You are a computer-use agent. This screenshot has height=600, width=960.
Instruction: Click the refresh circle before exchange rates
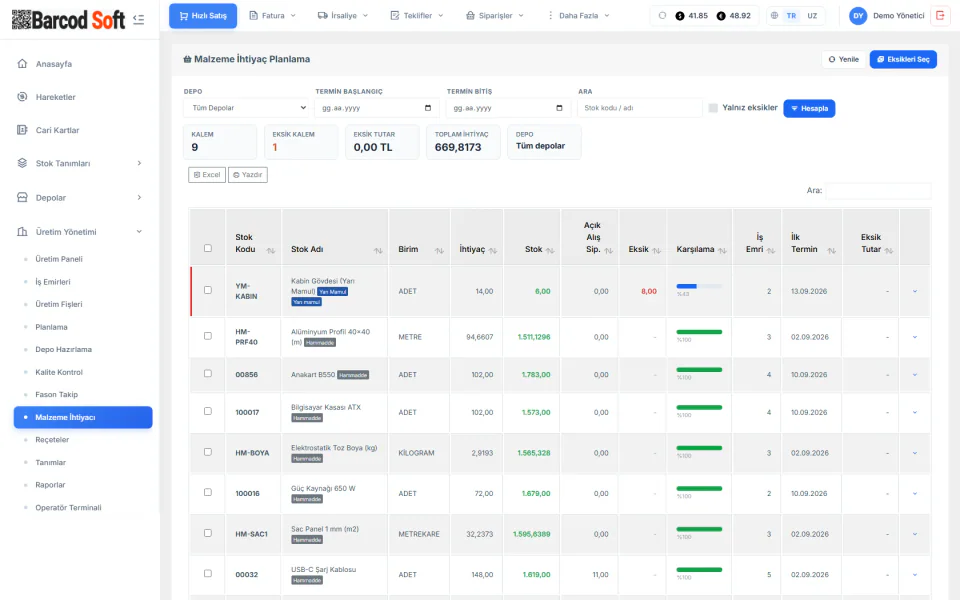coord(662,16)
